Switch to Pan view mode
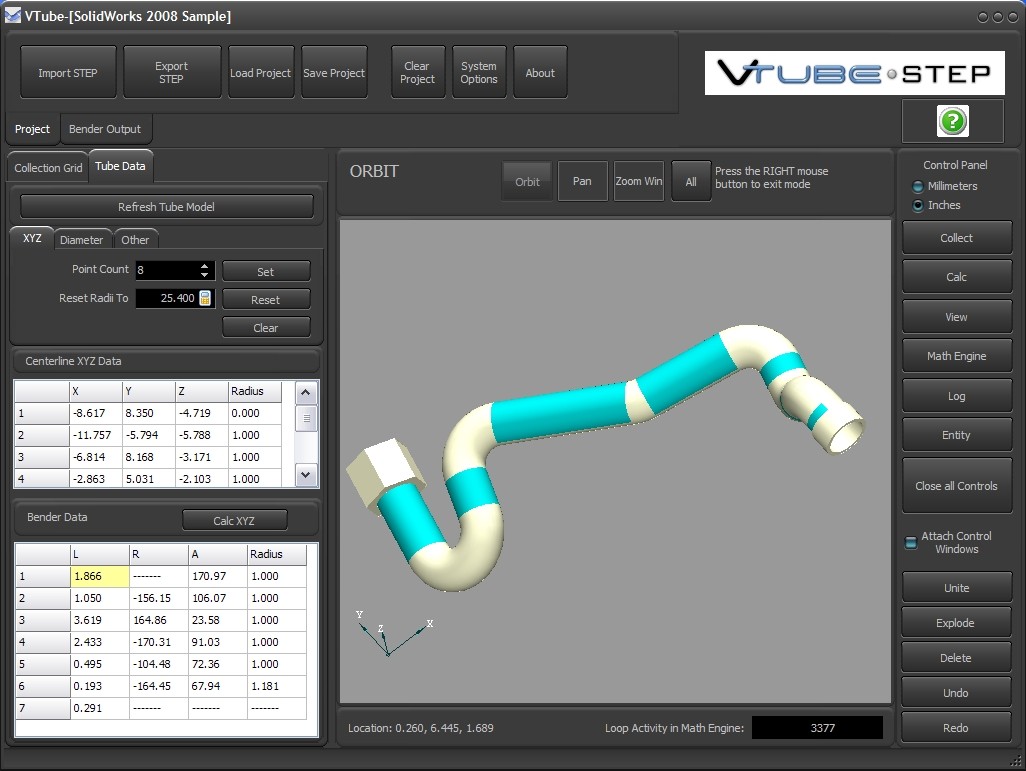This screenshot has height=771, width=1026. click(x=582, y=182)
